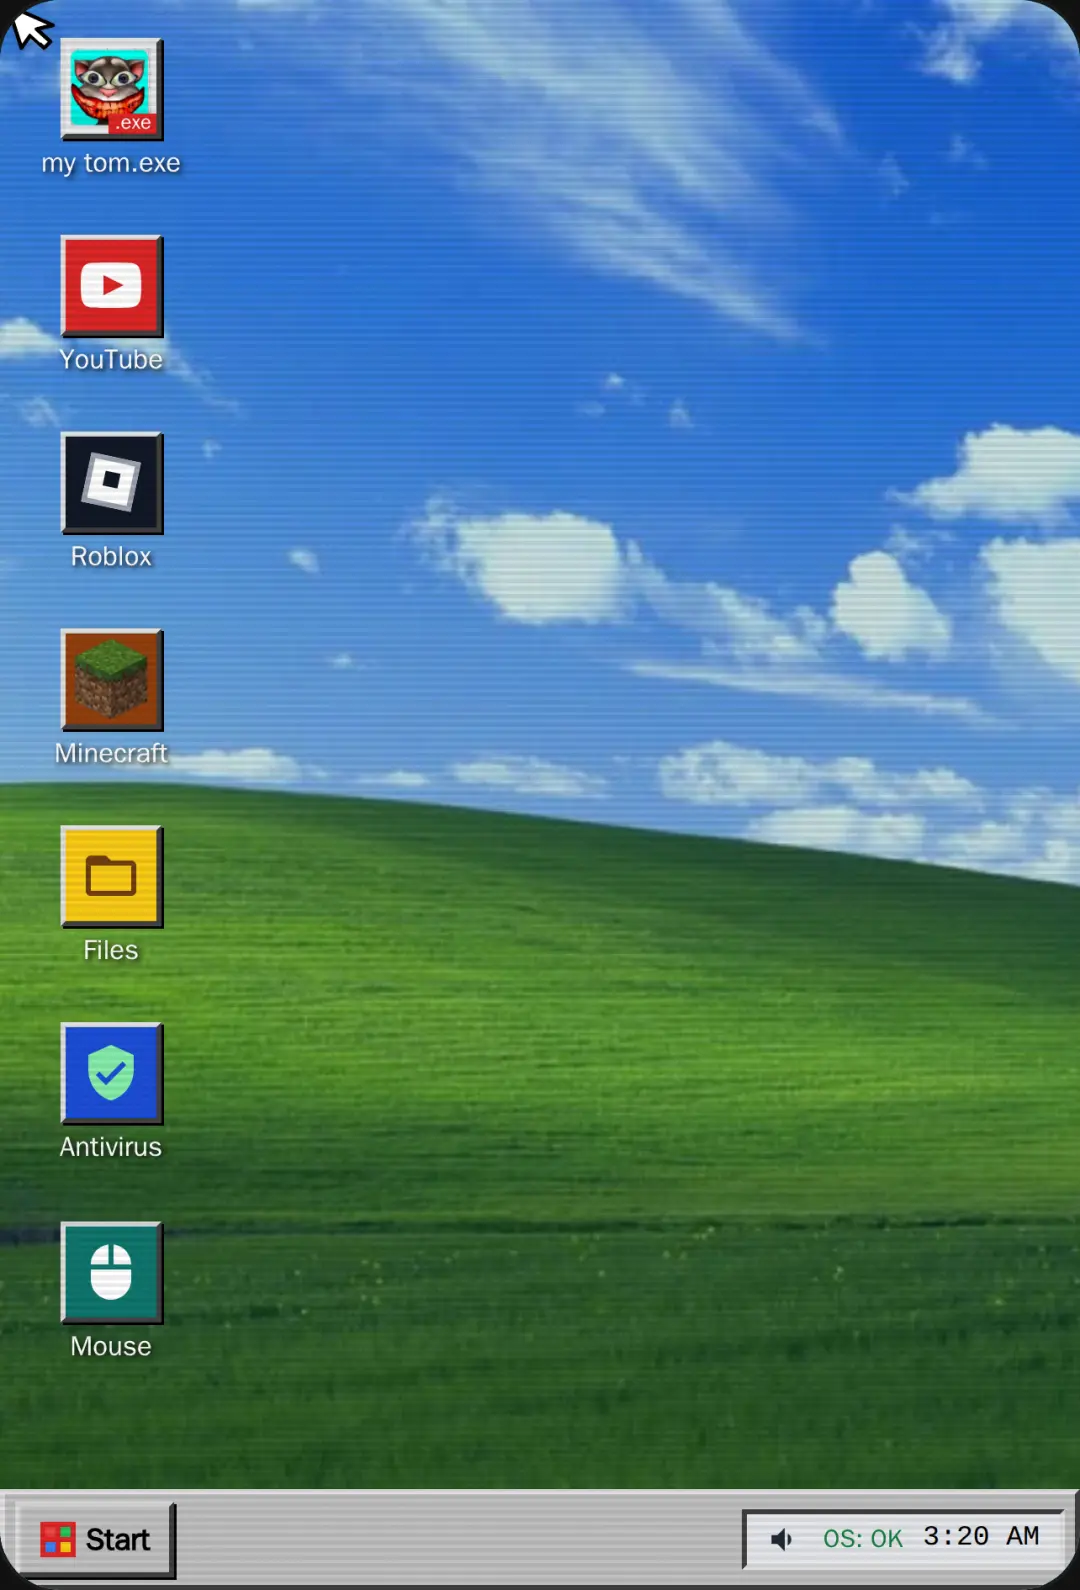The width and height of the screenshot is (1080, 1590).
Task: Click the Start button
Action: 96,1540
